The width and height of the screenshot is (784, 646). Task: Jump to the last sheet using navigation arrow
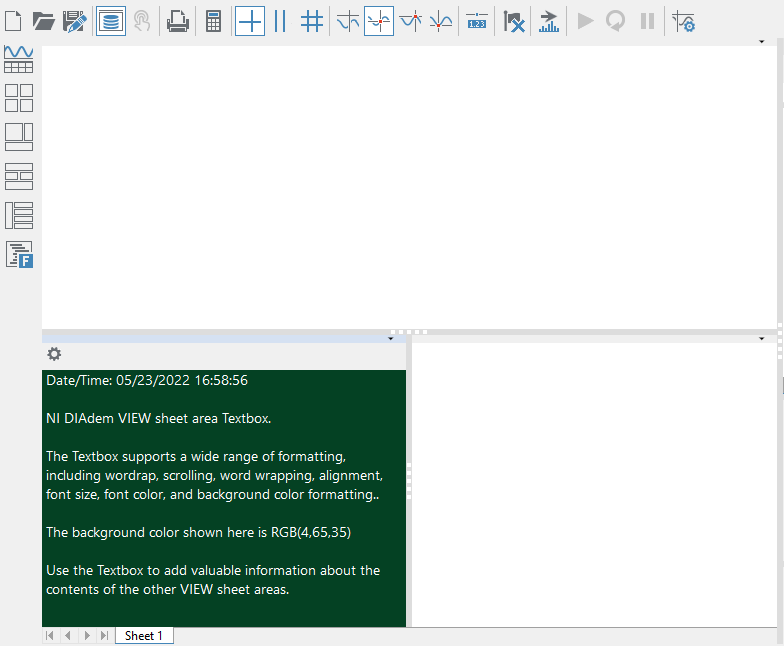click(104, 636)
